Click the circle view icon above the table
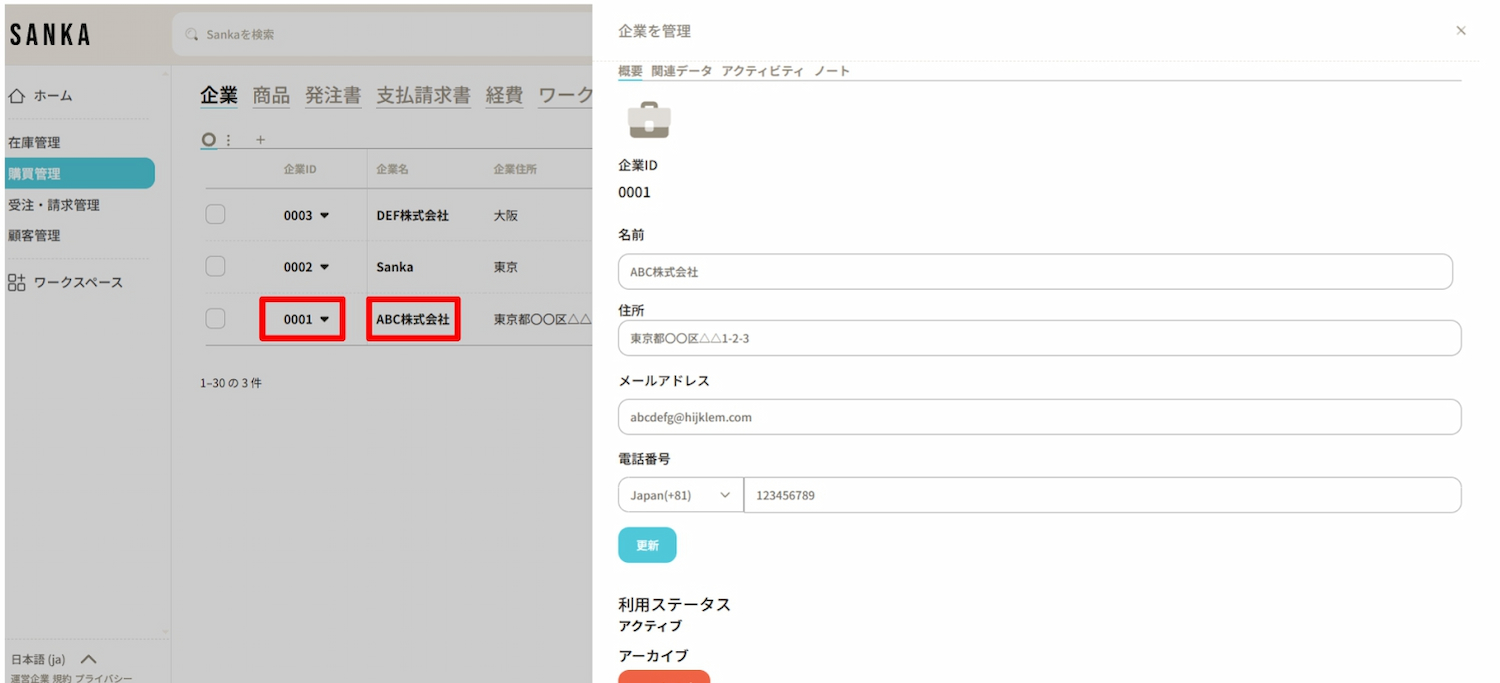The width and height of the screenshot is (1500, 683). pos(208,140)
